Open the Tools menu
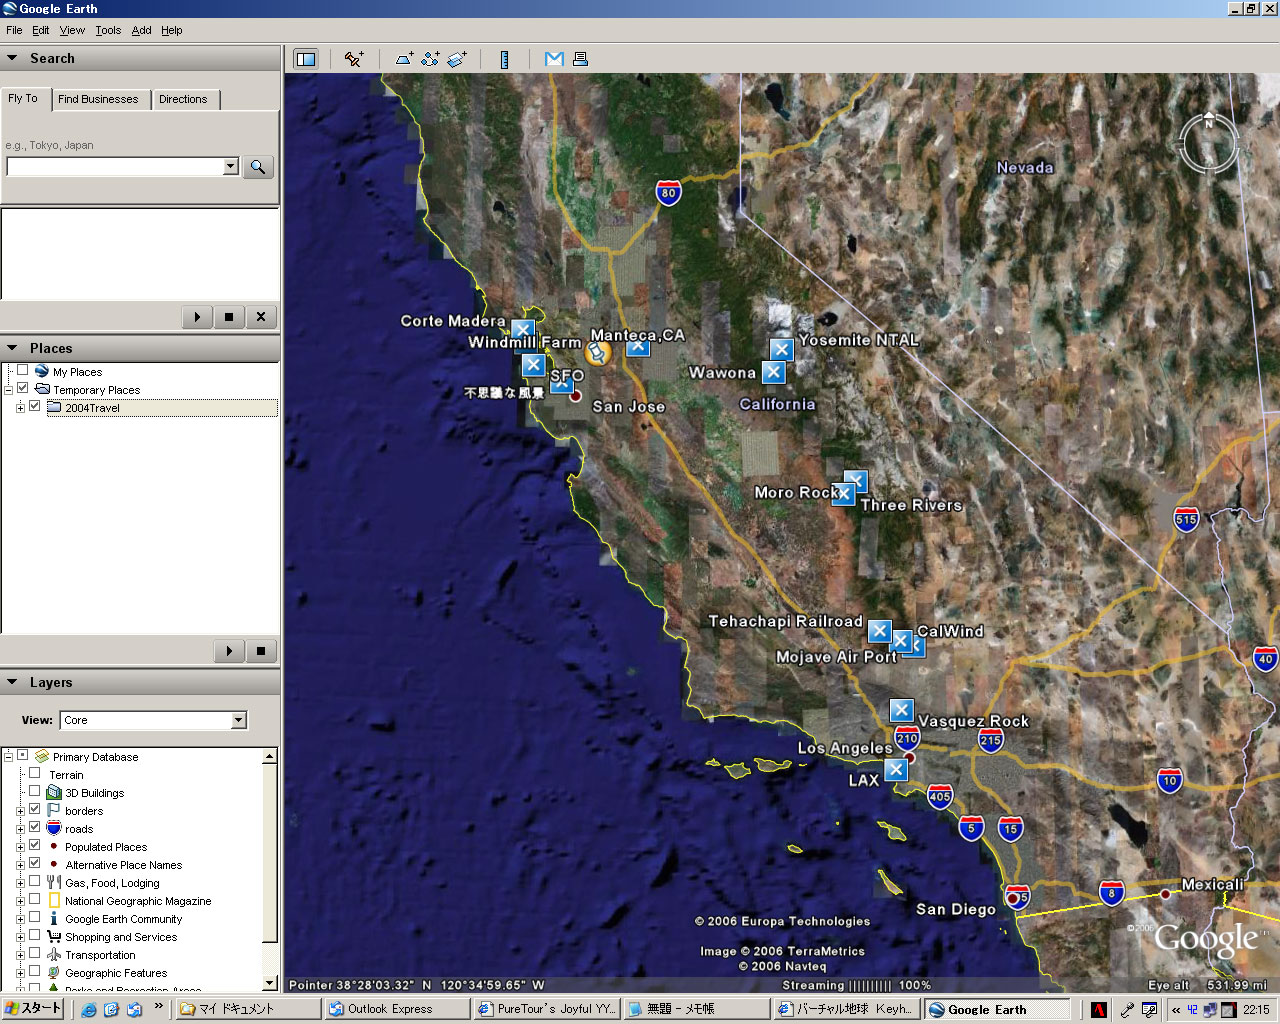Viewport: 1280px width, 1024px height. click(x=108, y=30)
